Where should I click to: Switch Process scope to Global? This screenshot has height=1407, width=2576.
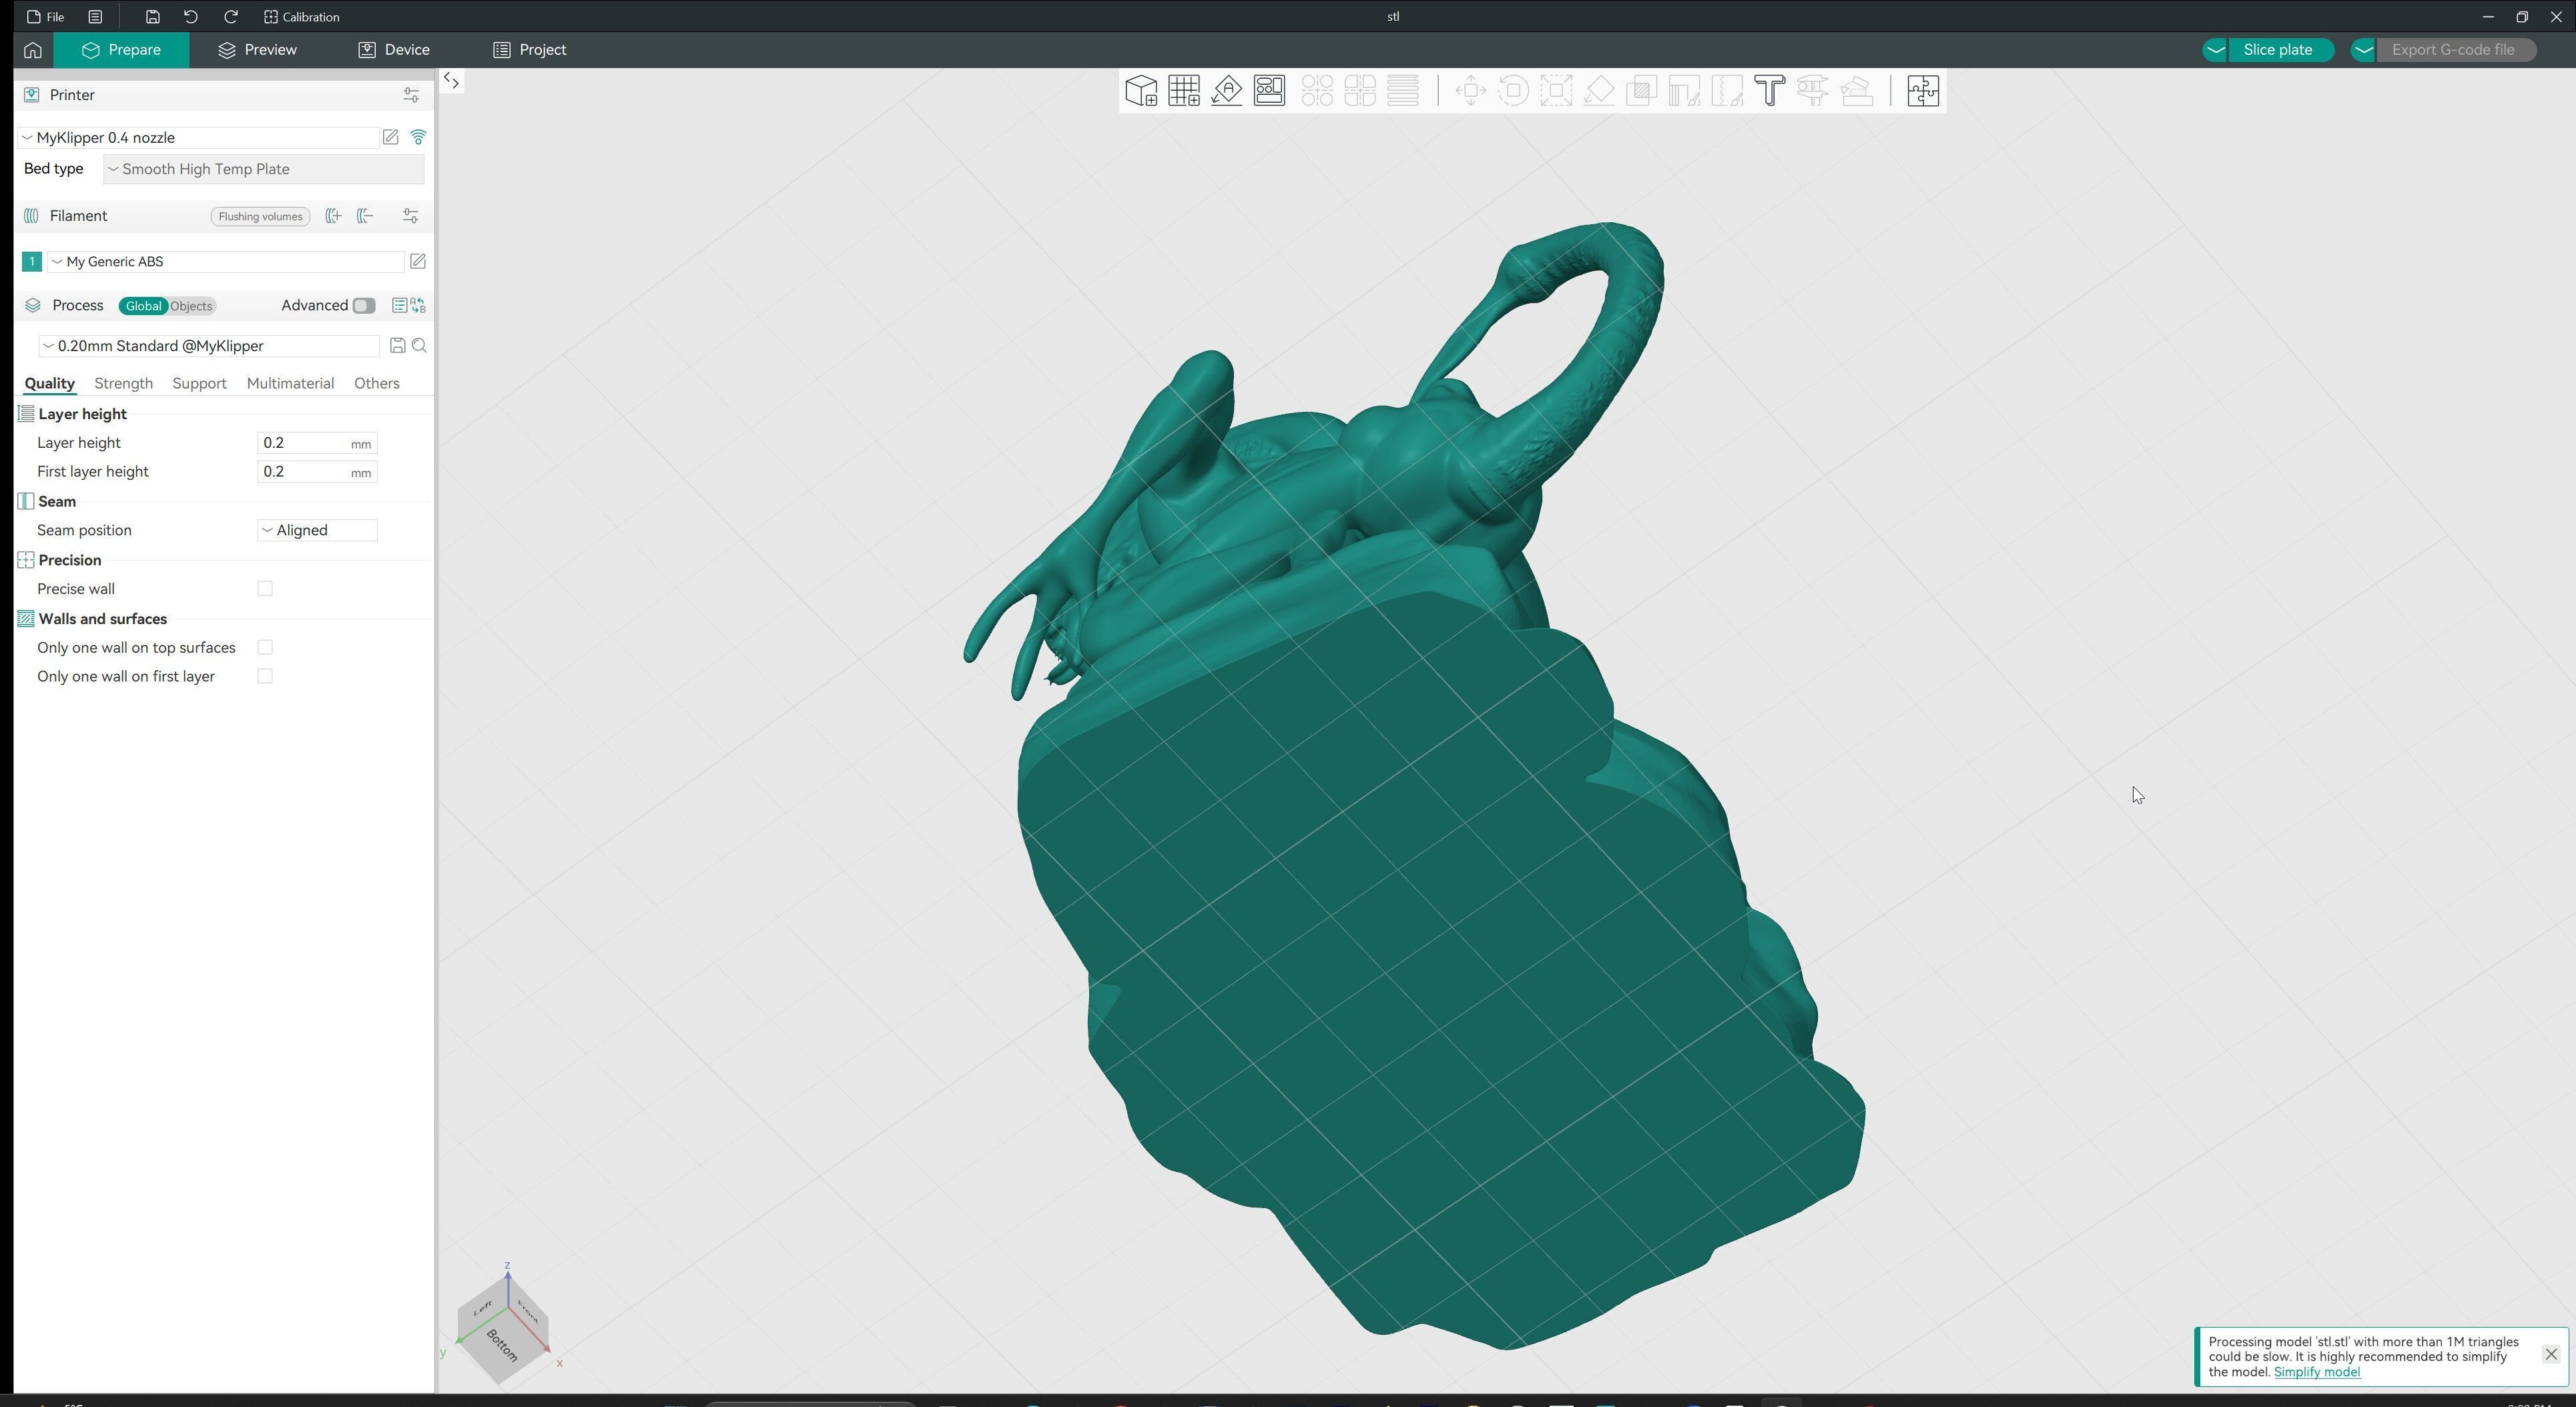143,306
